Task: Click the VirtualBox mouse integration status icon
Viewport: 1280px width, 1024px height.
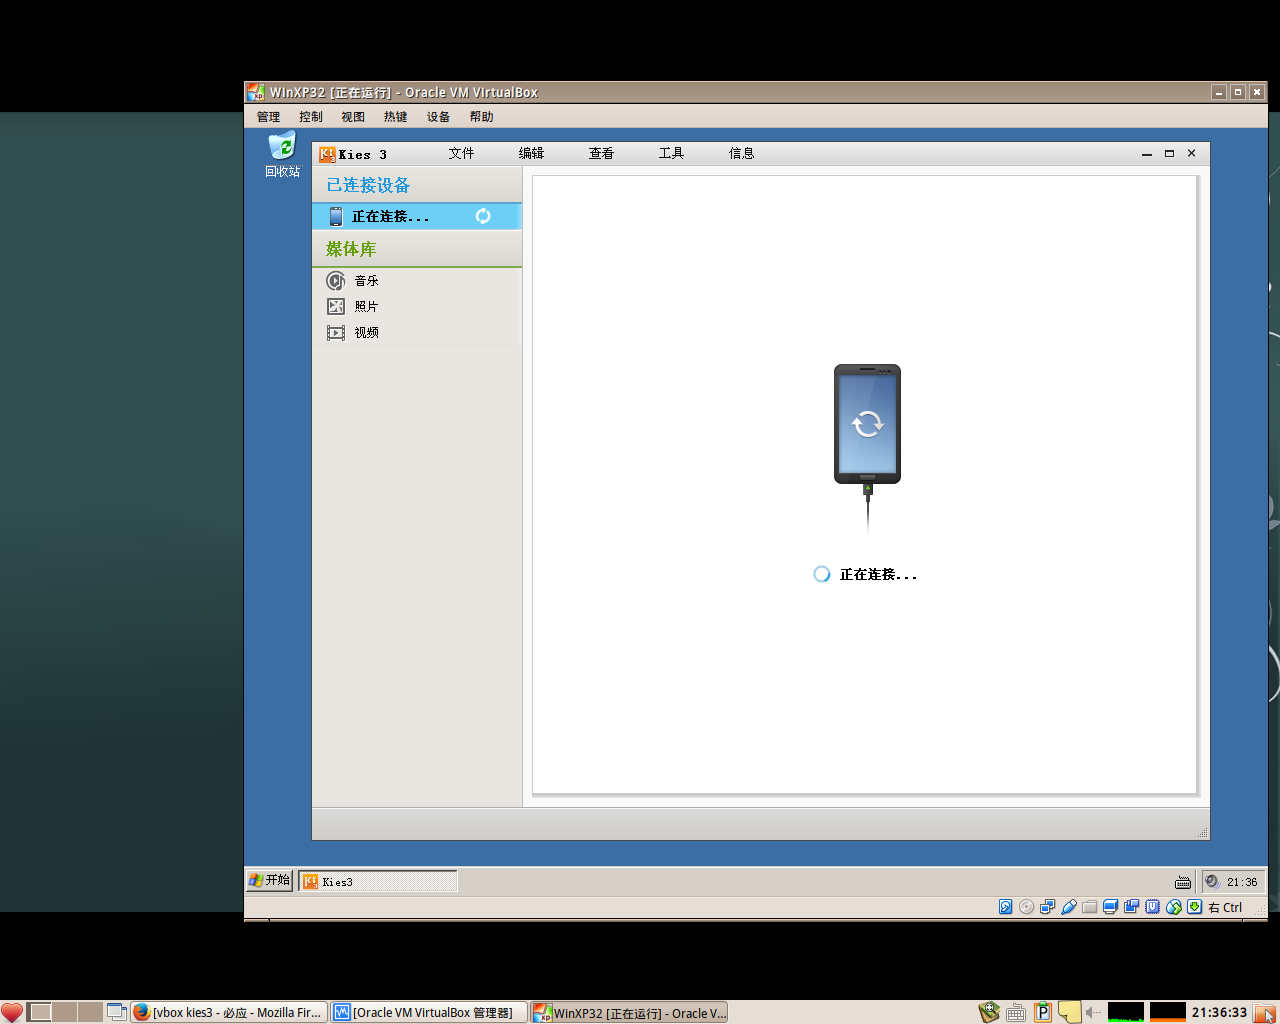Action: pyautogui.click(x=1174, y=907)
